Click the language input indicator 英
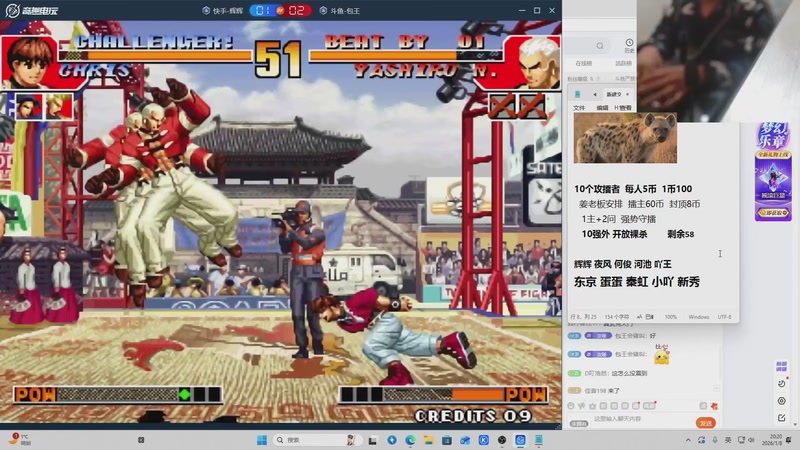This screenshot has width=800, height=450. (x=728, y=440)
